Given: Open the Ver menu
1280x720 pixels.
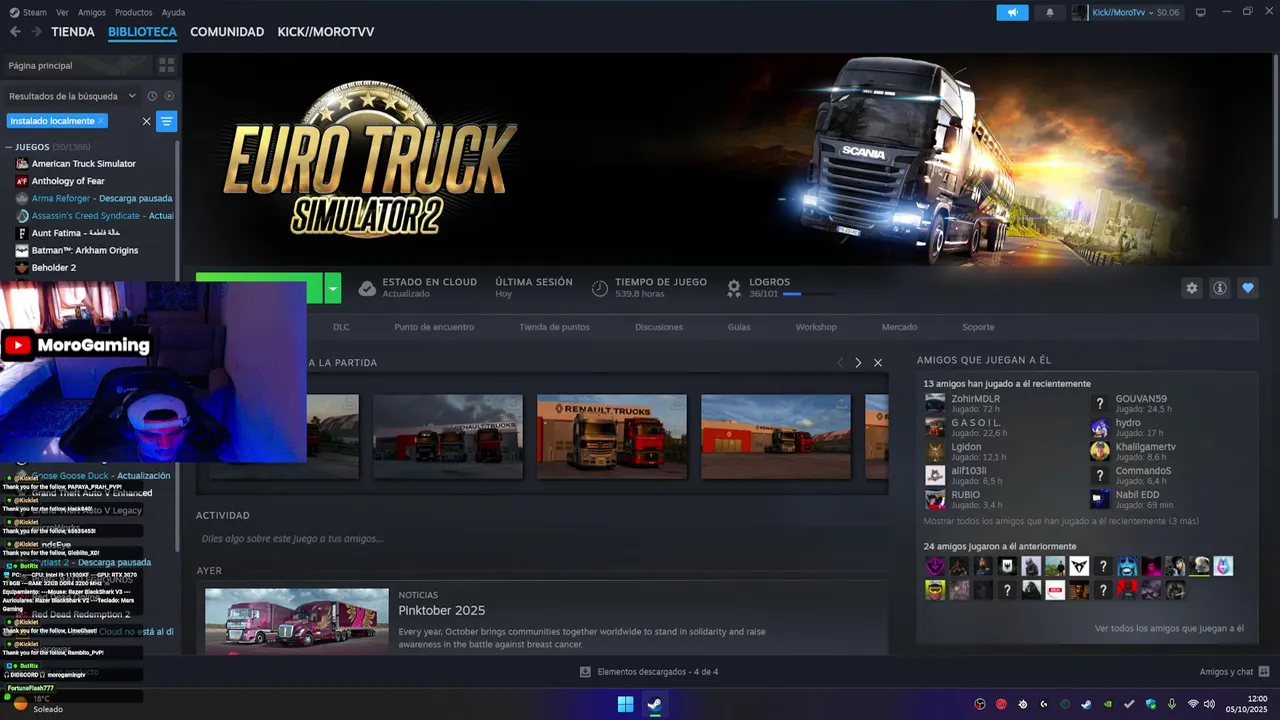Looking at the screenshot, I should (63, 12).
